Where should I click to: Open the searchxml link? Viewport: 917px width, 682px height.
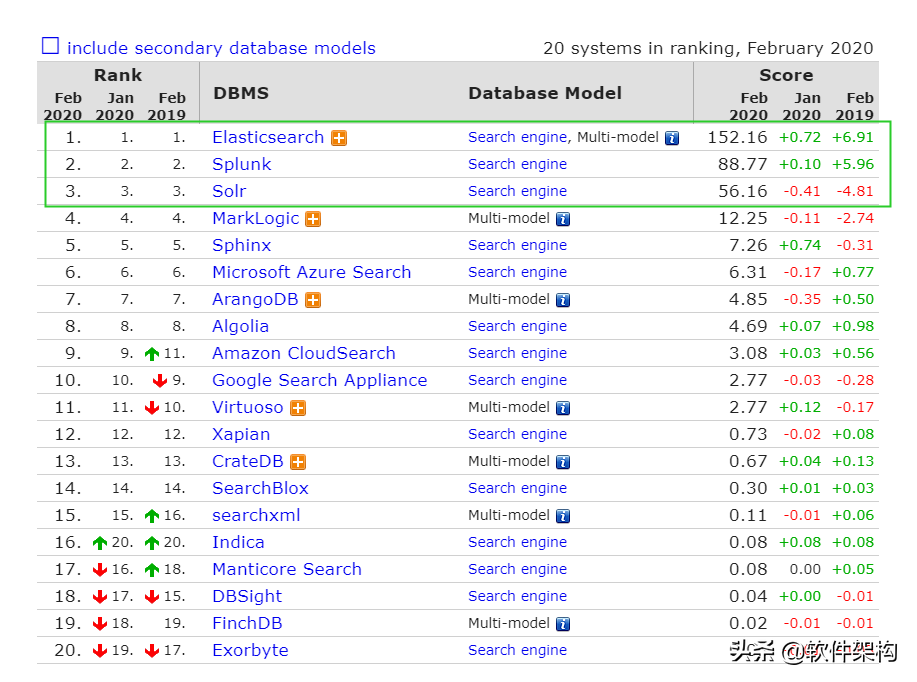pos(256,515)
